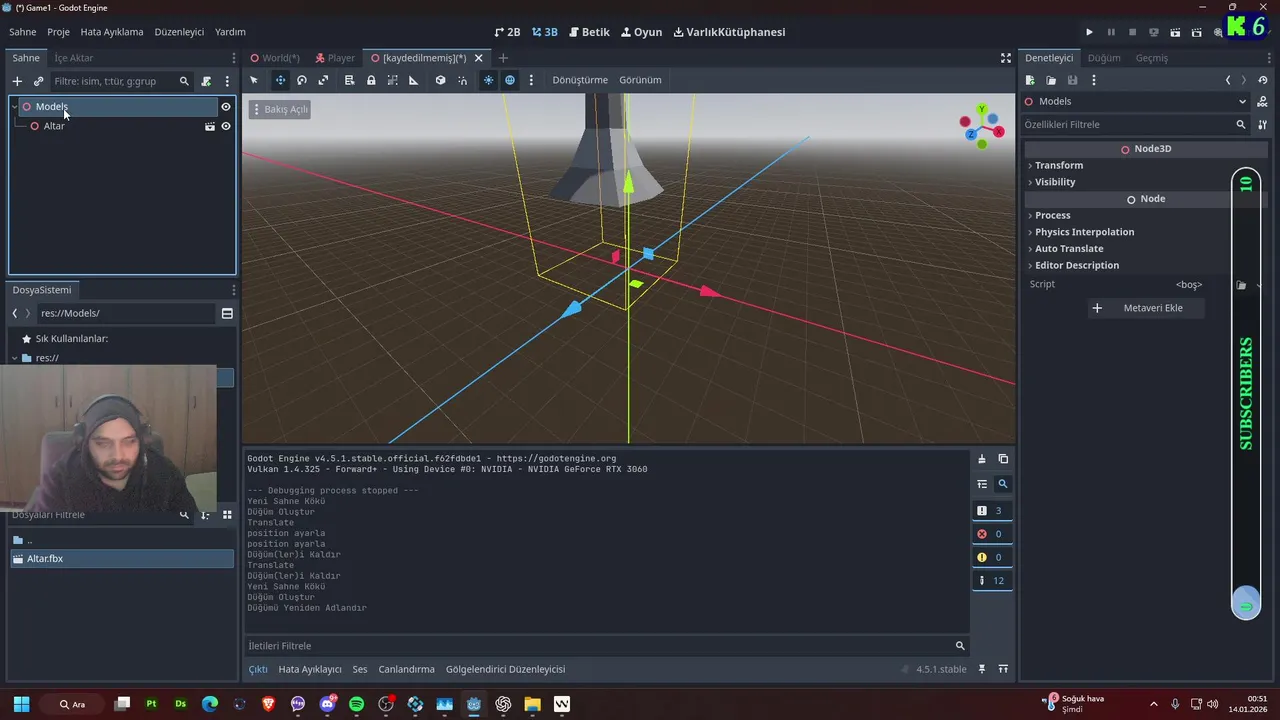Attach a script using the Scene dock icon
This screenshot has width=1280, height=720.
click(206, 81)
